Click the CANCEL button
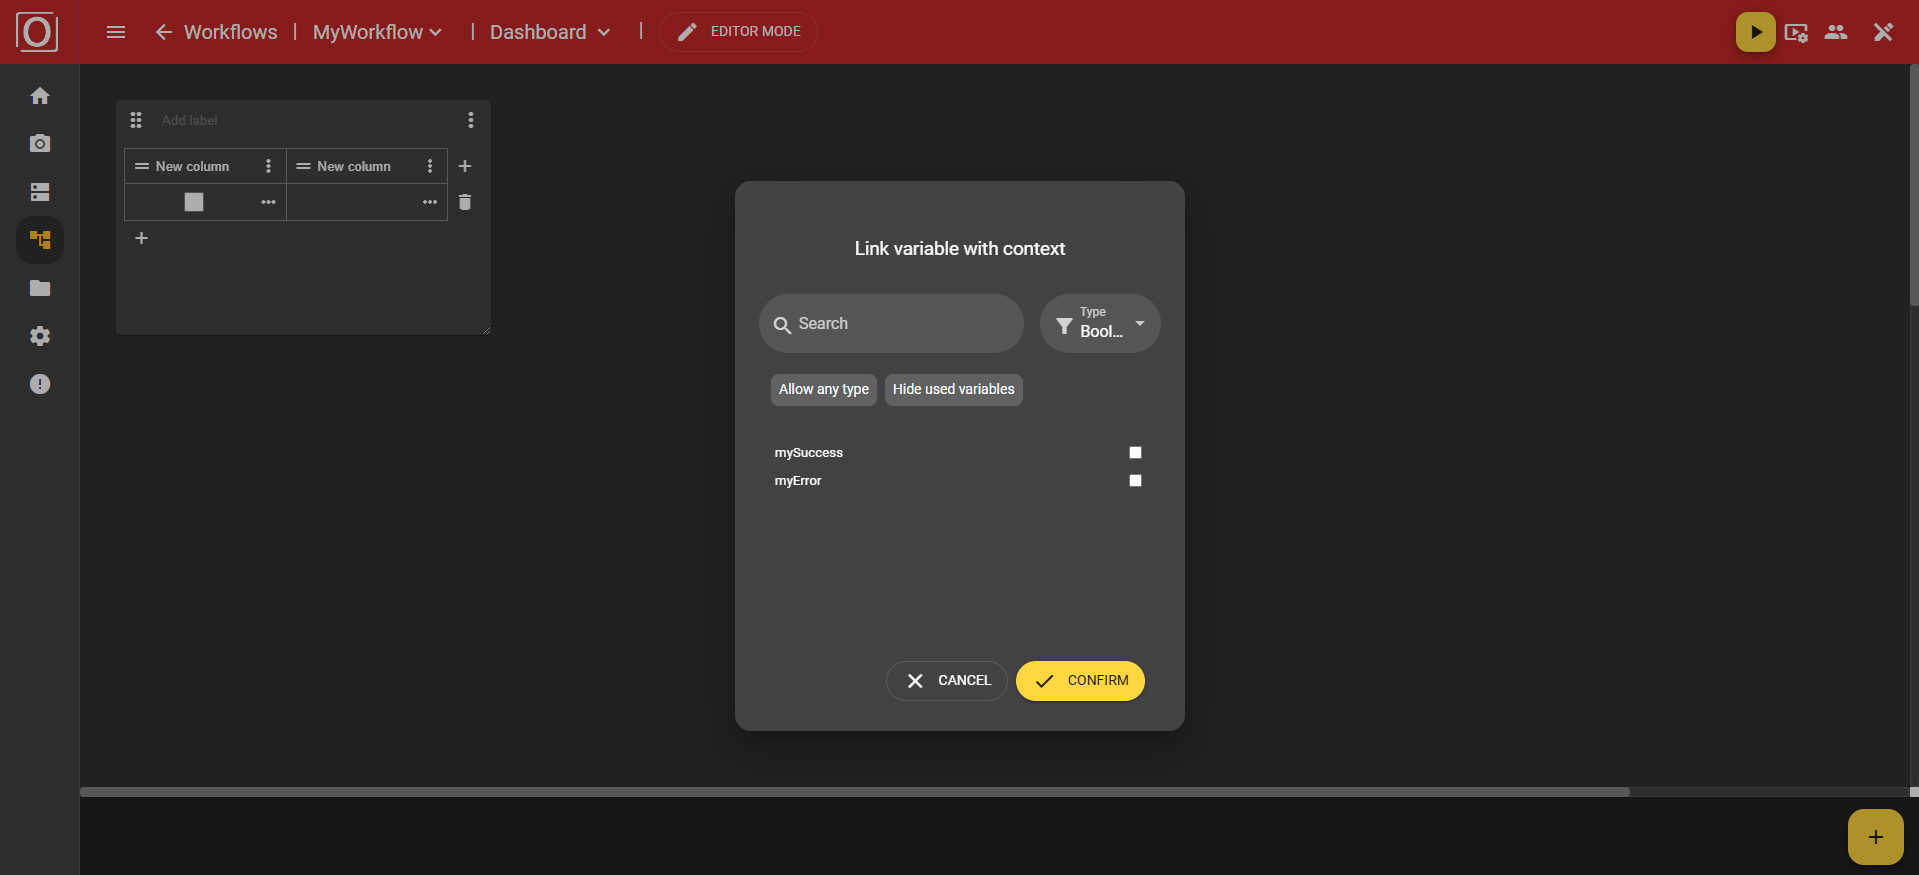1919x875 pixels. click(946, 681)
